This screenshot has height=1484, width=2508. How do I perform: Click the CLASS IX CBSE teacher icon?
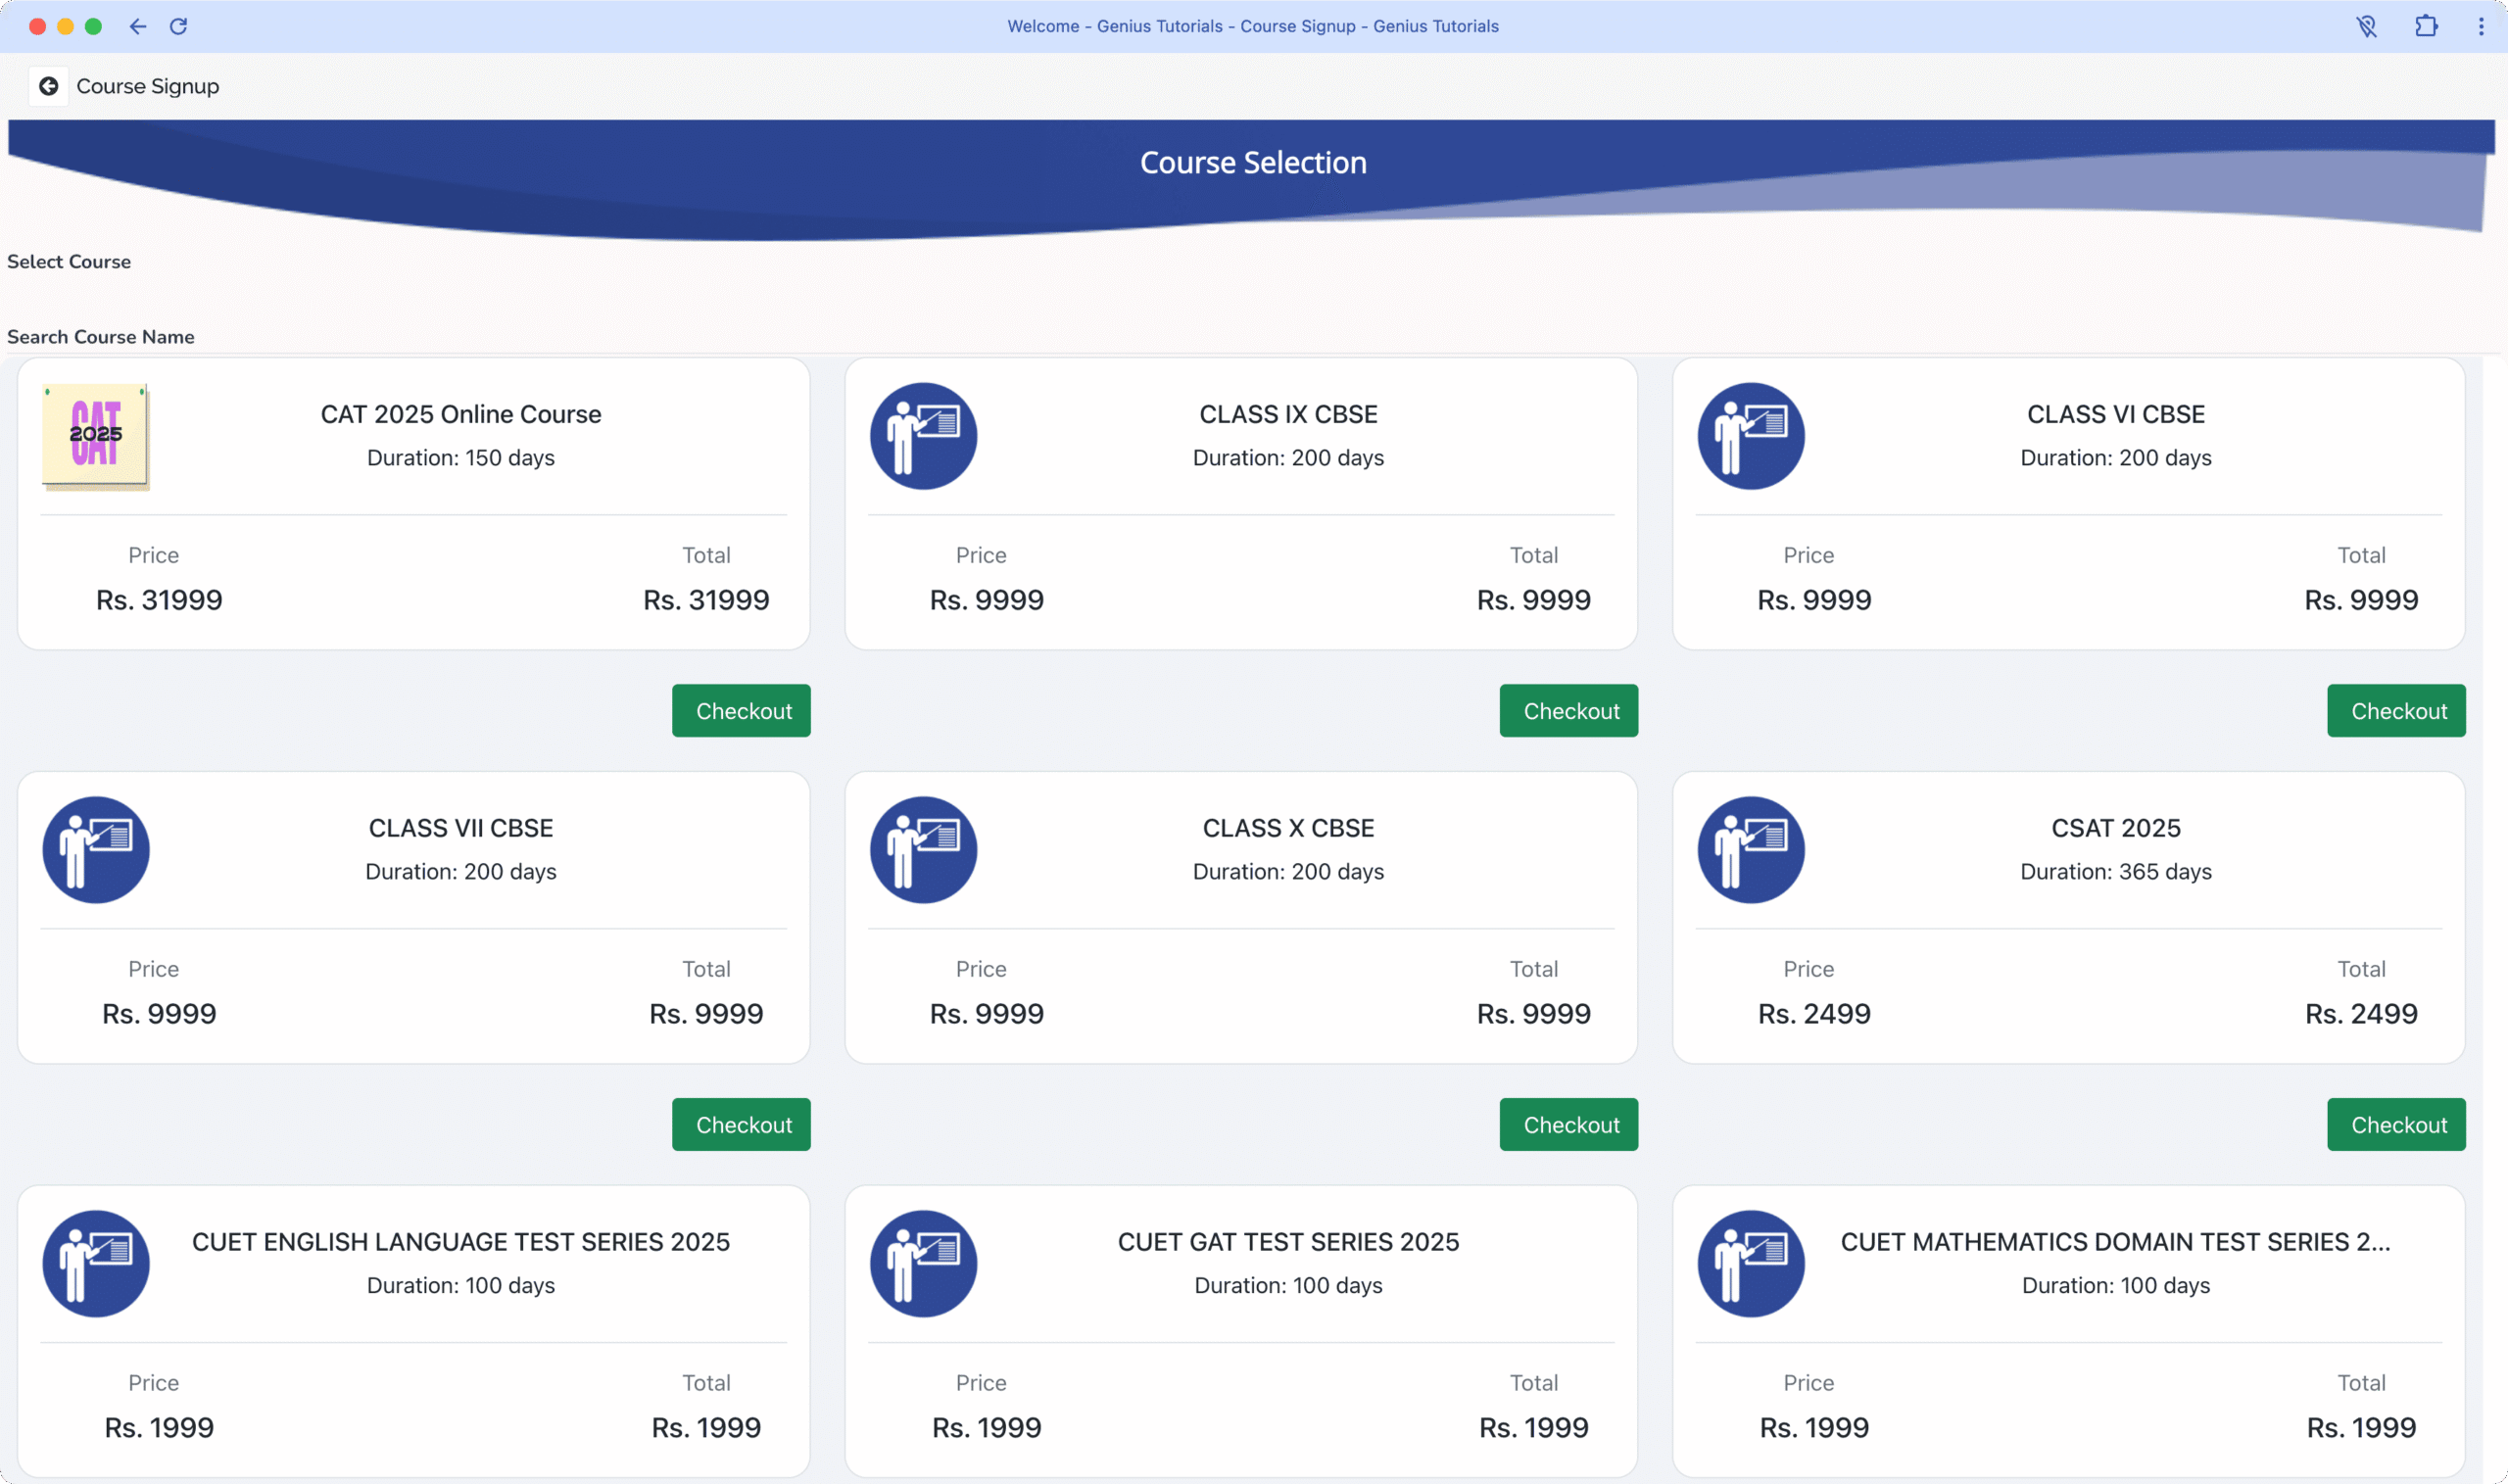(x=923, y=437)
